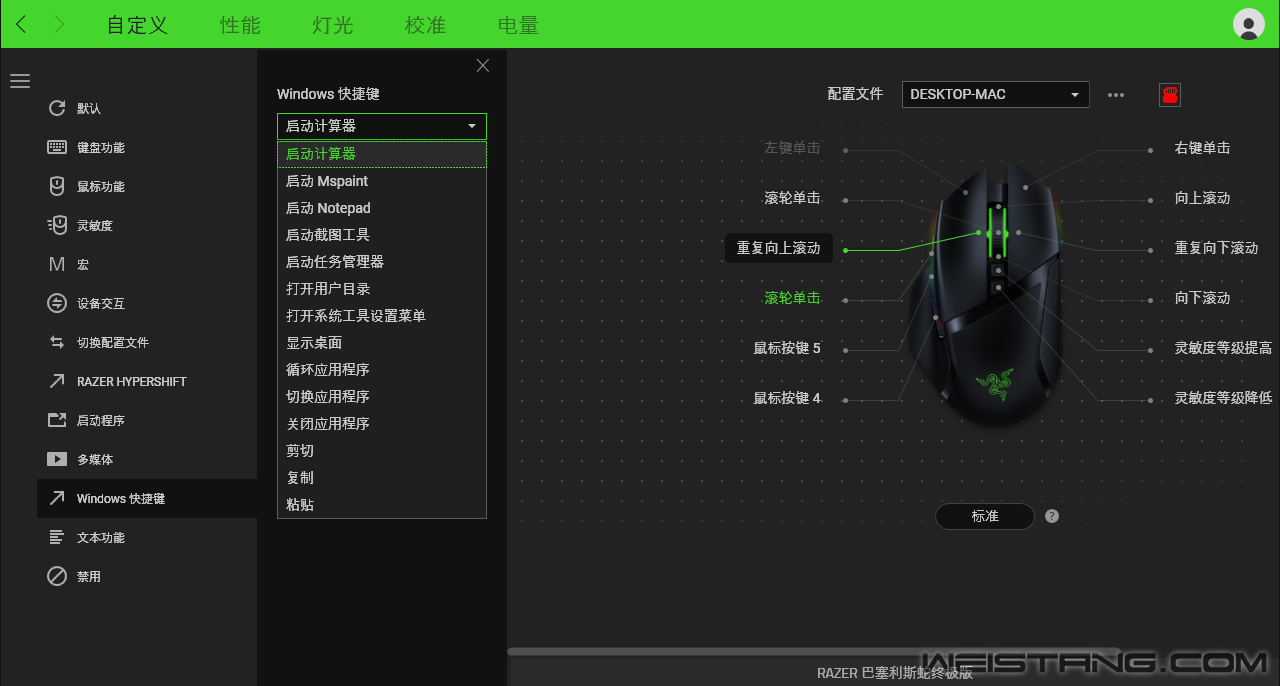Choose 显示桌面 in the shortcut list
The width and height of the screenshot is (1280, 686).
click(x=314, y=343)
